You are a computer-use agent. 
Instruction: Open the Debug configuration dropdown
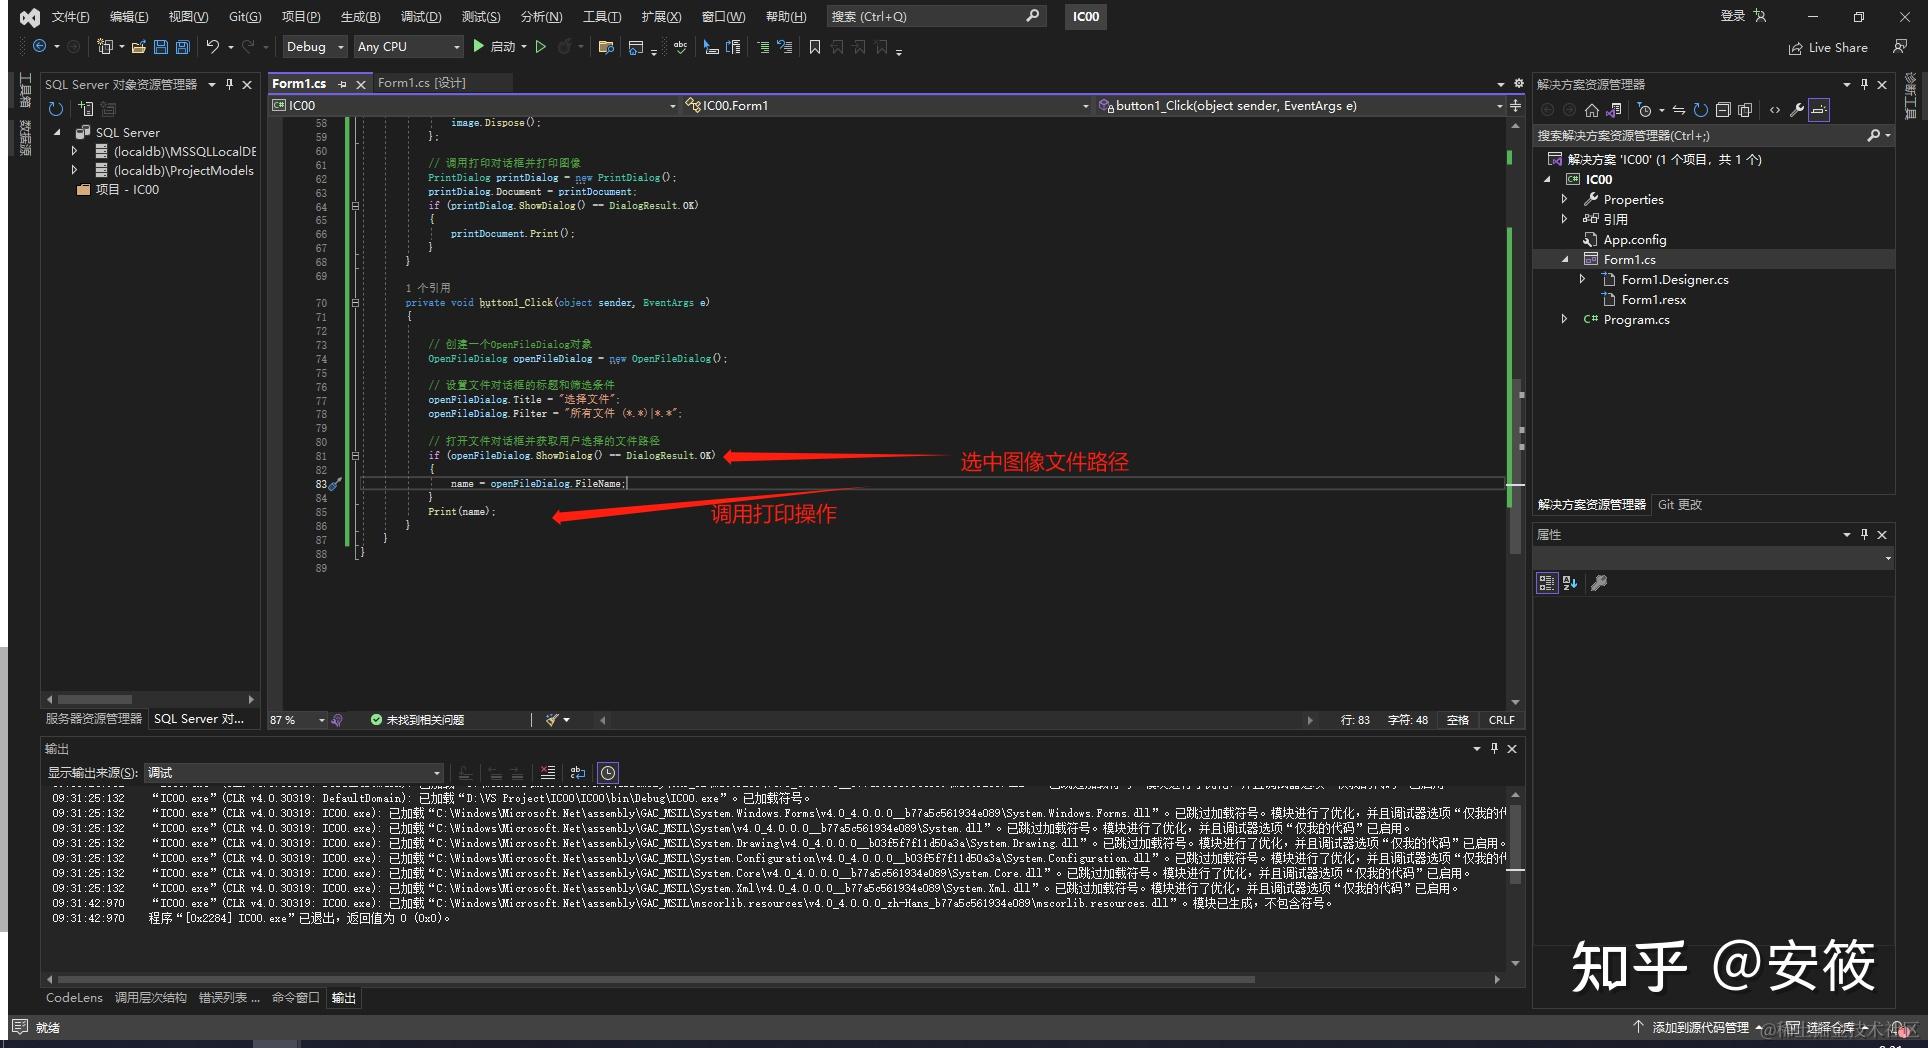pyautogui.click(x=314, y=47)
